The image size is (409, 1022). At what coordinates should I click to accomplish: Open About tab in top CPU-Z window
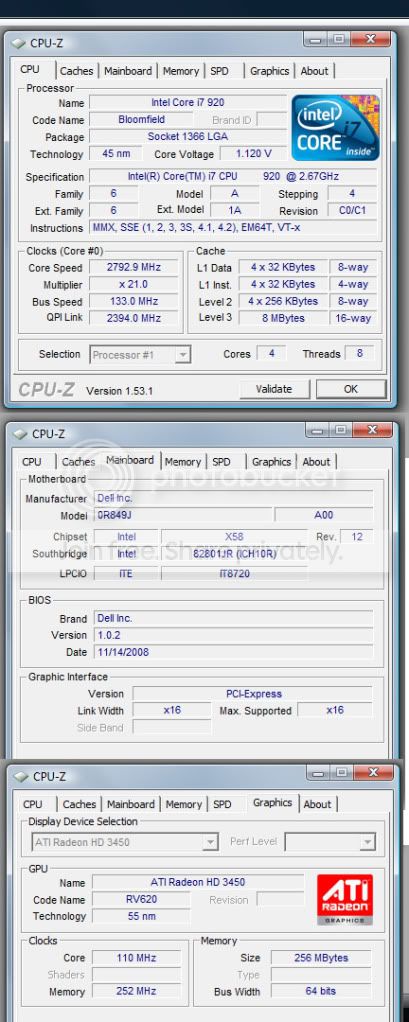pyautogui.click(x=315, y=71)
